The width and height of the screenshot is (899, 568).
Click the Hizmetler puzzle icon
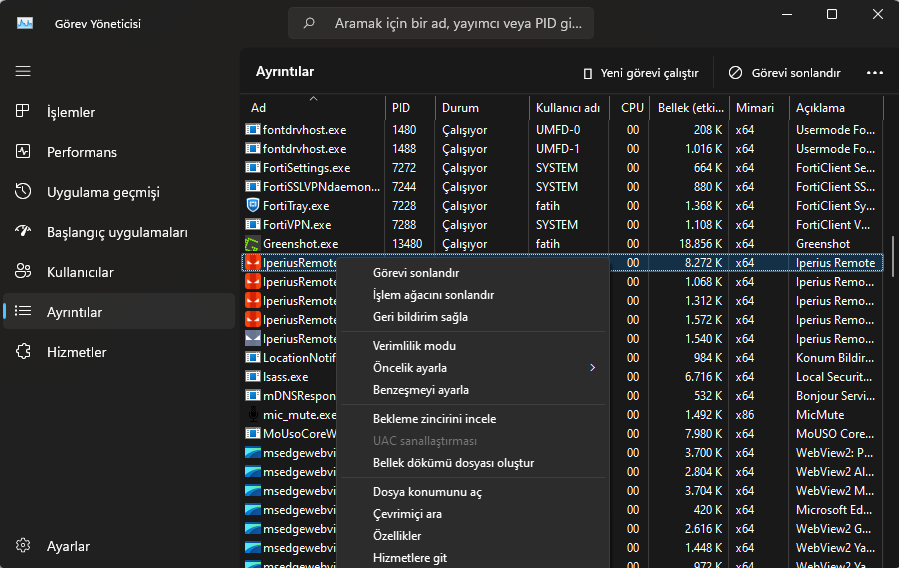click(x=23, y=351)
